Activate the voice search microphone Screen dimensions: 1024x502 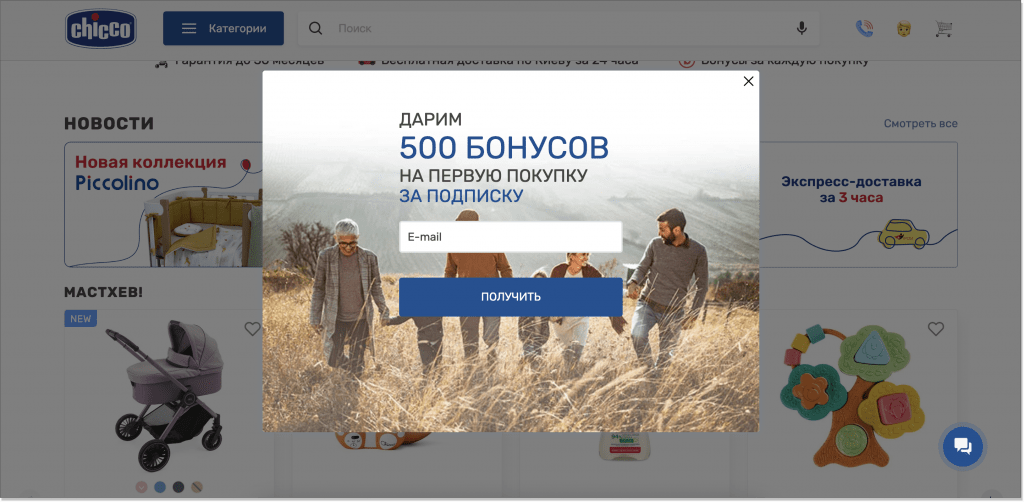801,28
